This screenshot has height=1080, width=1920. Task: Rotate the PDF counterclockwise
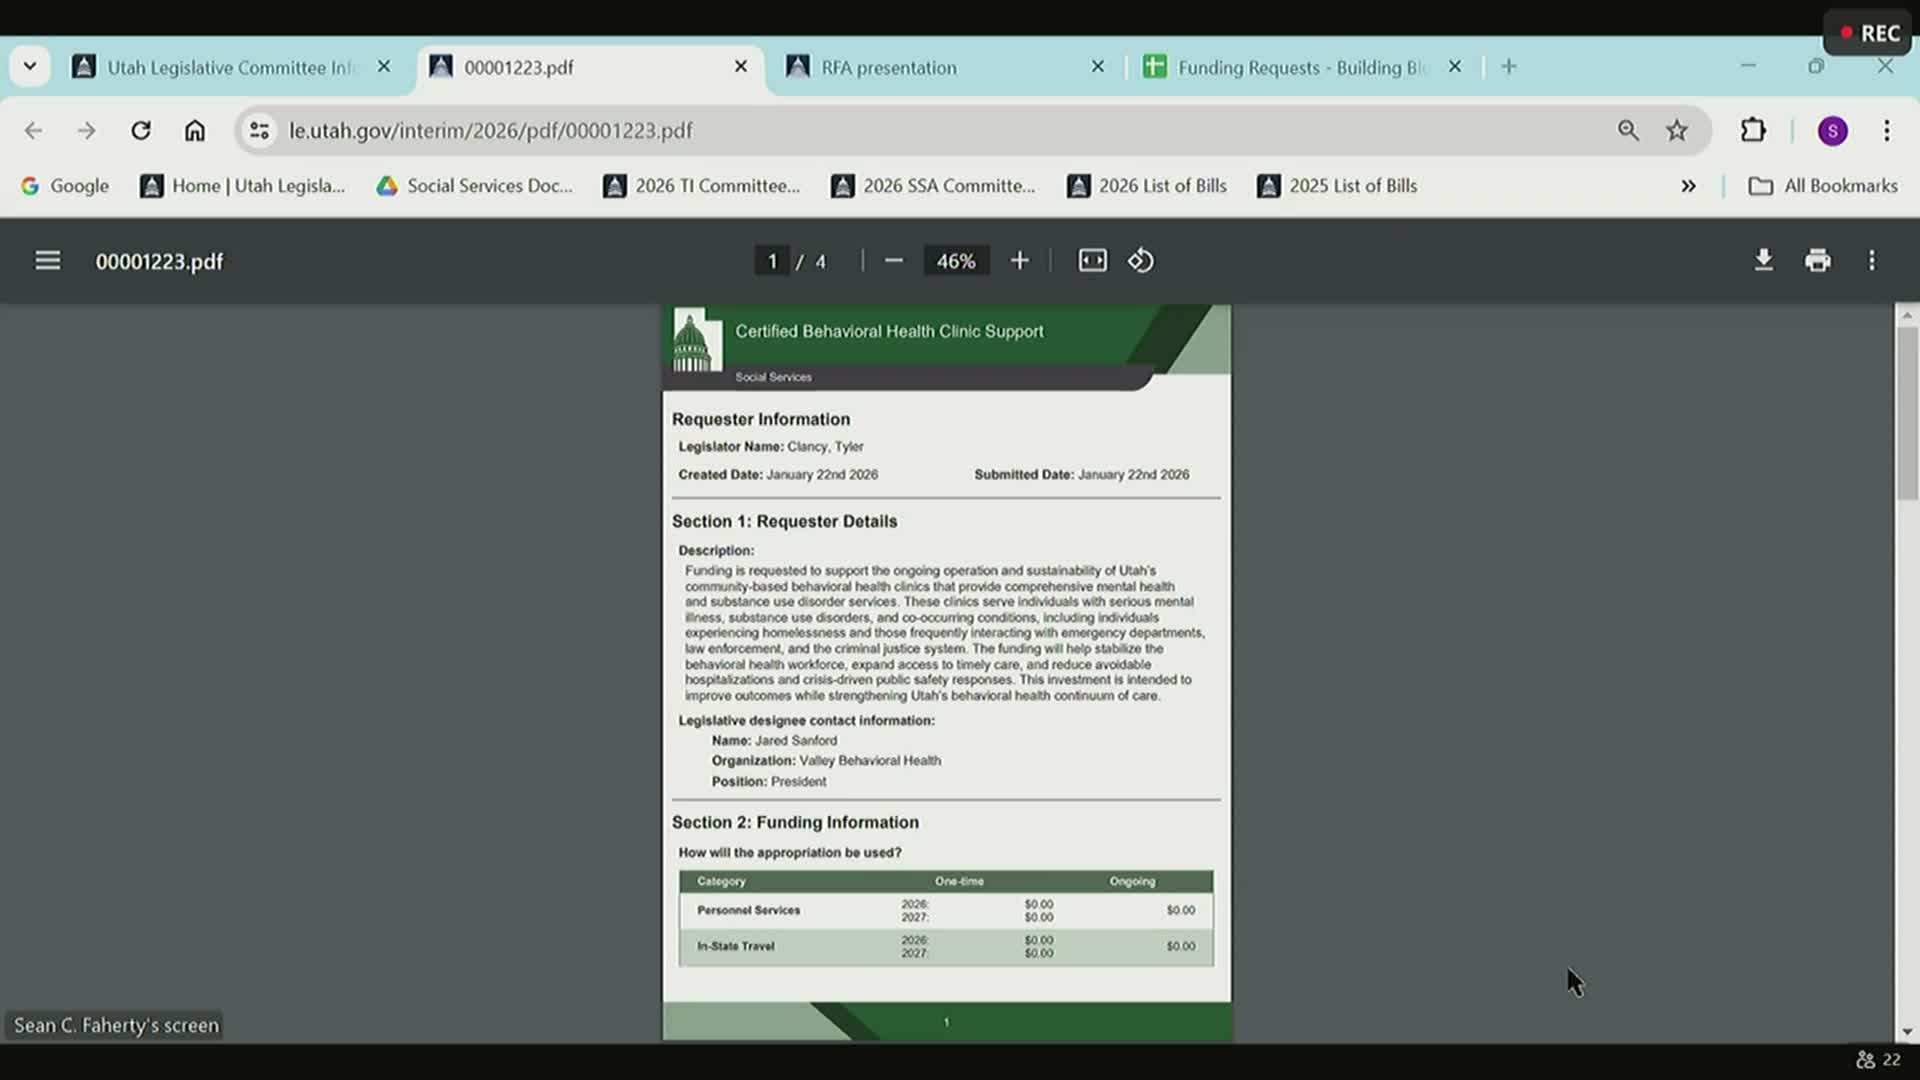(x=1141, y=261)
